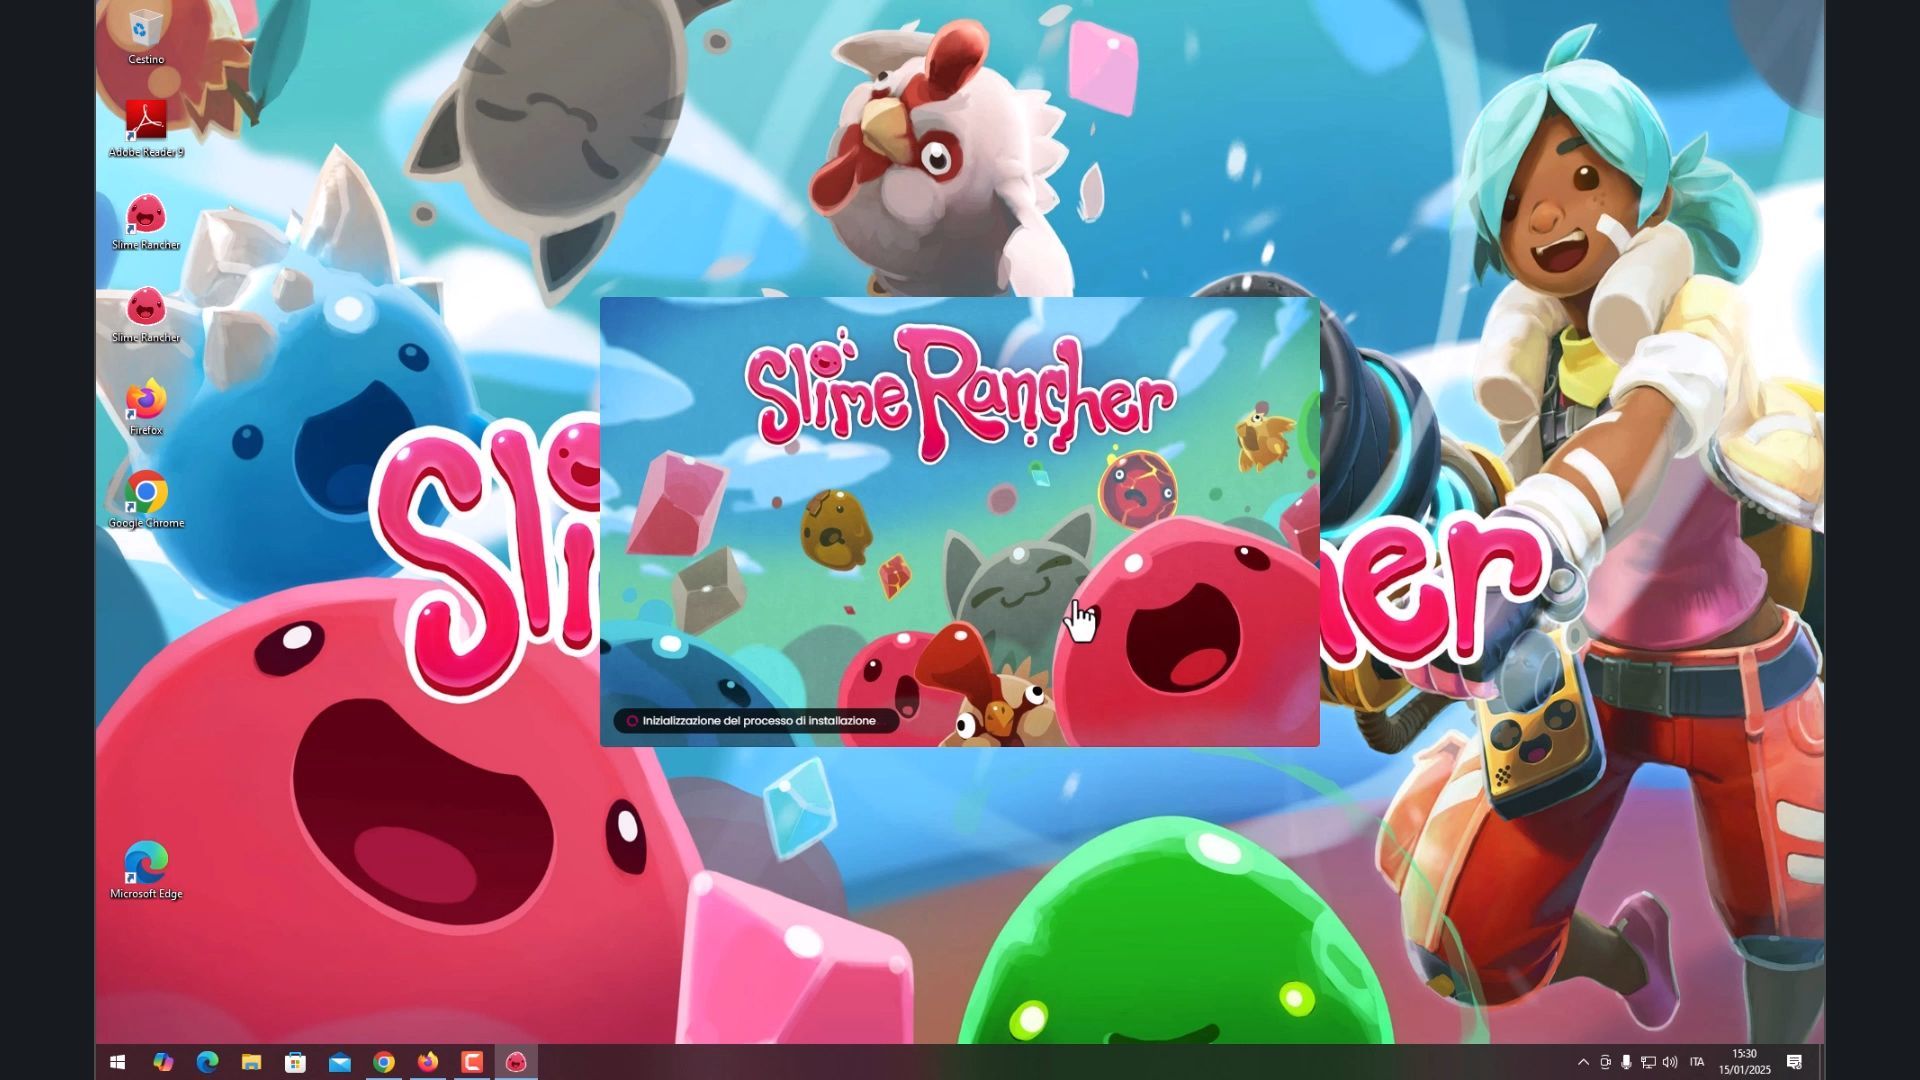1920x1080 pixels.
Task: Select the Slime Rancher shortcut above Firefox
Action: click(146, 314)
